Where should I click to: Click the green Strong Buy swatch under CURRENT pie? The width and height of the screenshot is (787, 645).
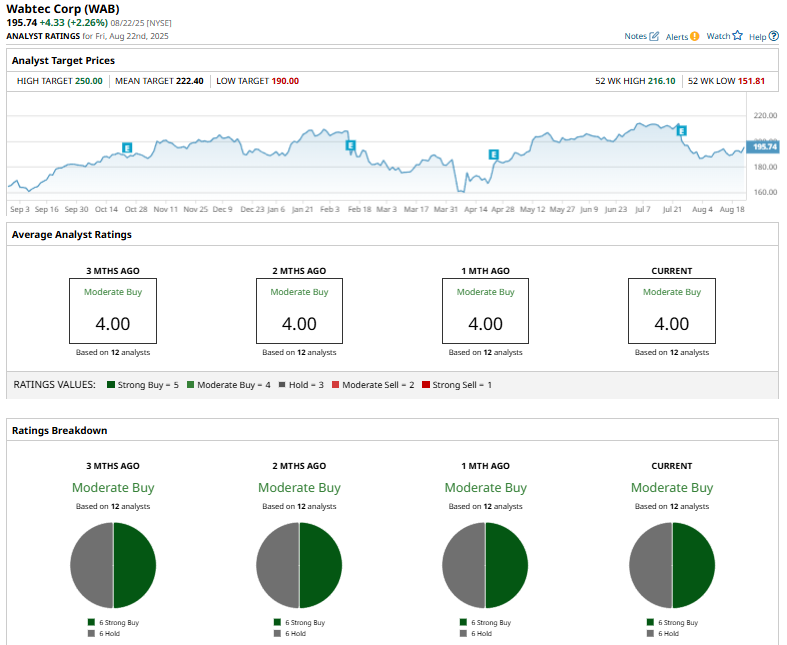650,622
